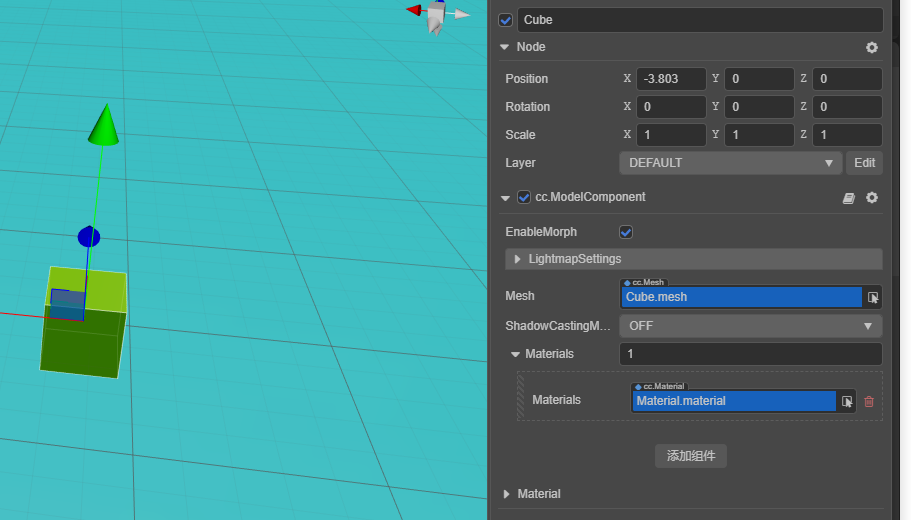911x520 pixels.
Task: Open cc.ModelComponent help documentation book icon
Action: pyautogui.click(x=848, y=198)
